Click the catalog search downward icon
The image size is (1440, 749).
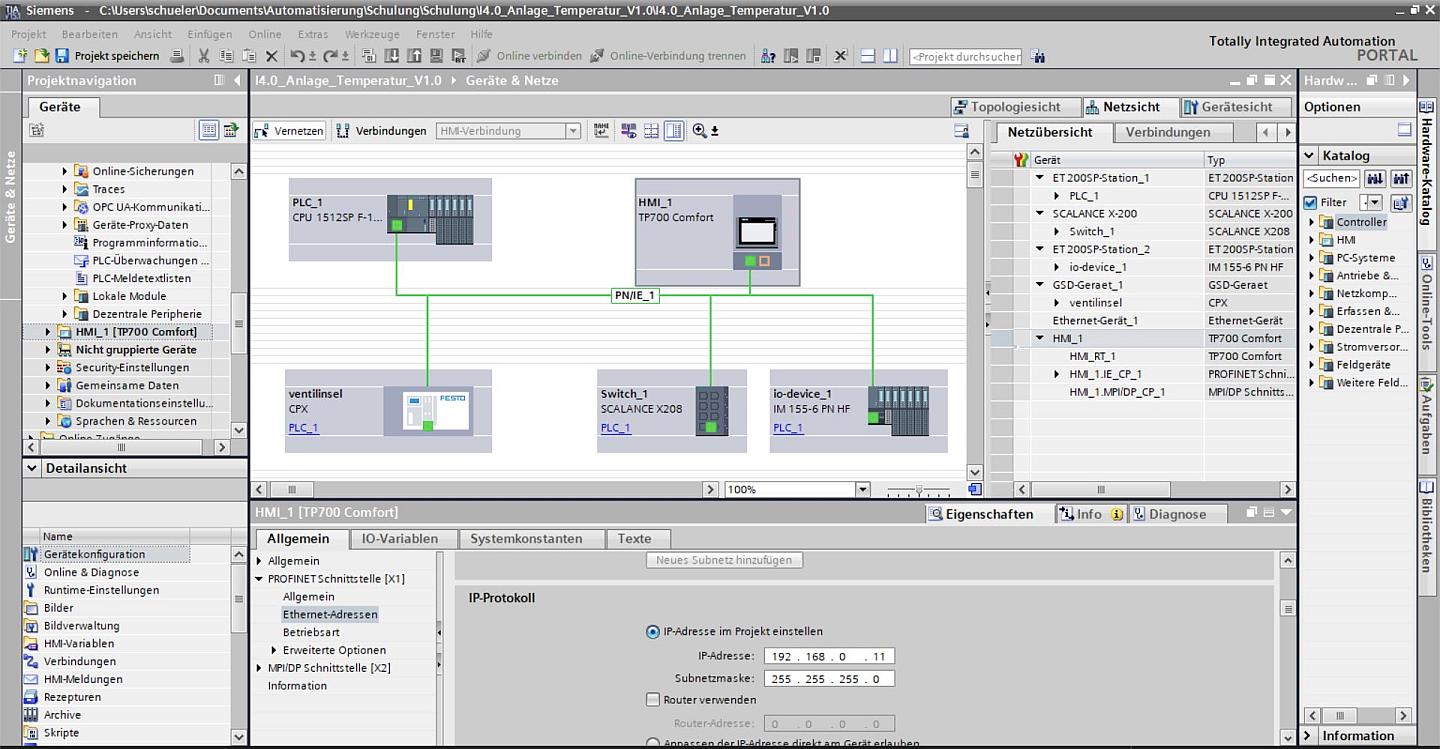(x=1375, y=178)
